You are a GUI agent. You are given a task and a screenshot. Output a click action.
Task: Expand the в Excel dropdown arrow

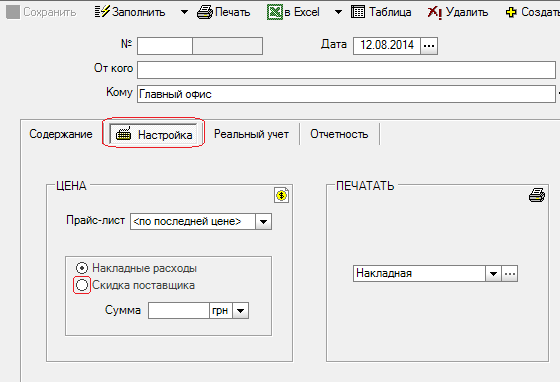(338, 12)
